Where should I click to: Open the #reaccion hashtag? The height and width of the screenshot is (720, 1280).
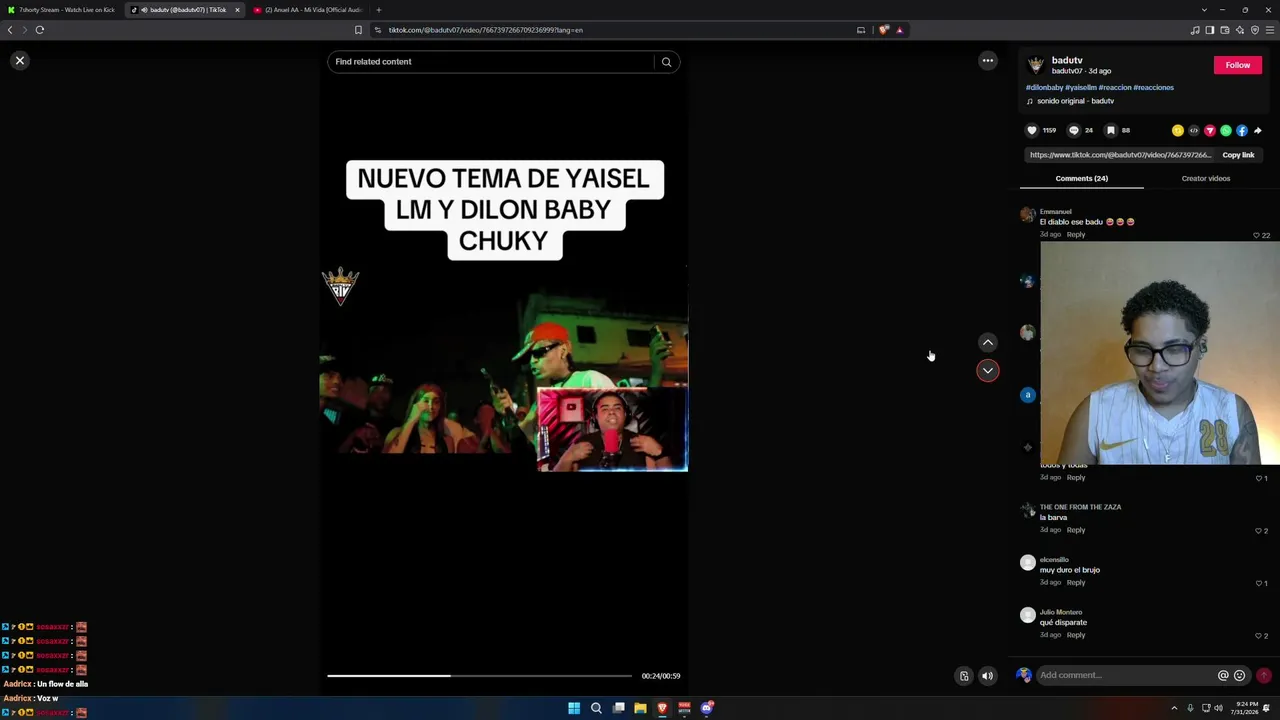pos(1114,87)
